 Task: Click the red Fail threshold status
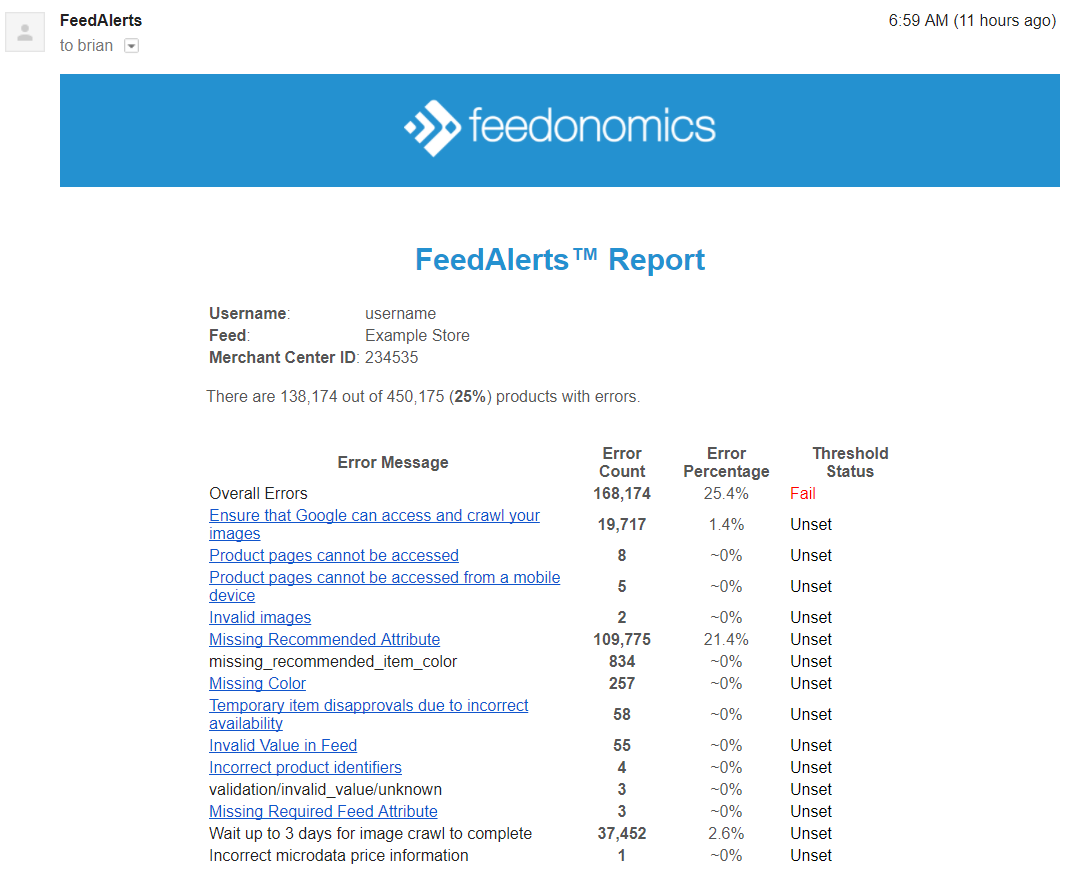click(x=802, y=493)
